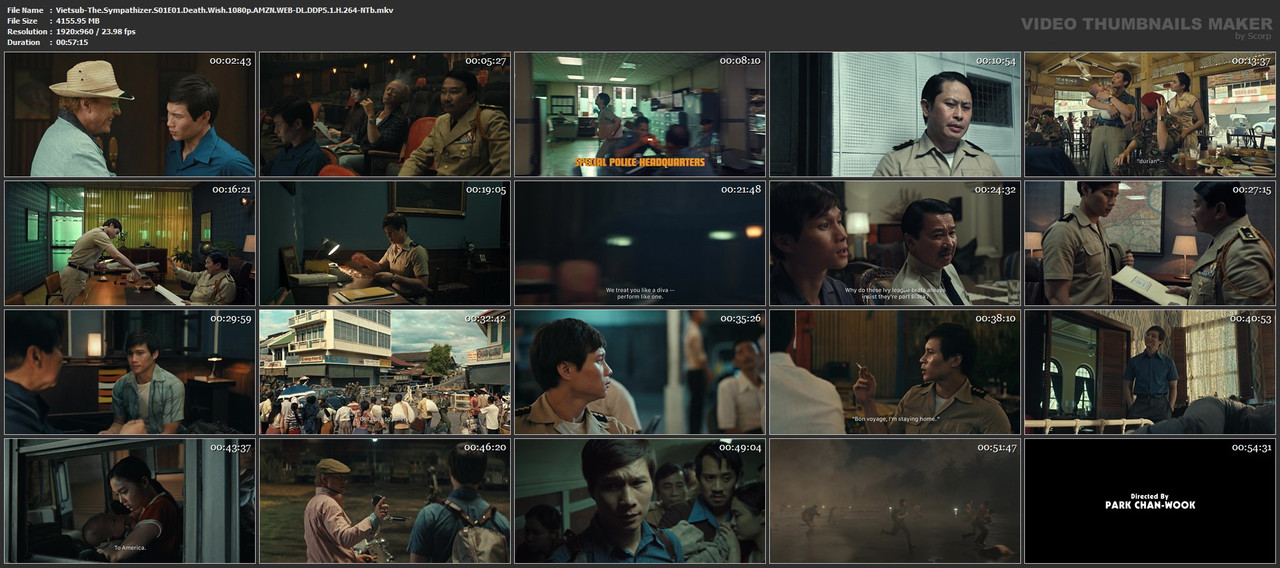Open the Special Police Headquarters thumbnail at 00:08:10

pyautogui.click(x=640, y=114)
